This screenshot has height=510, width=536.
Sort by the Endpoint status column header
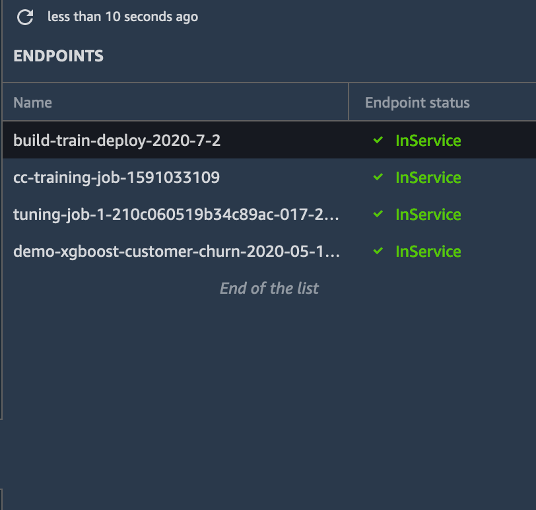click(x=417, y=103)
